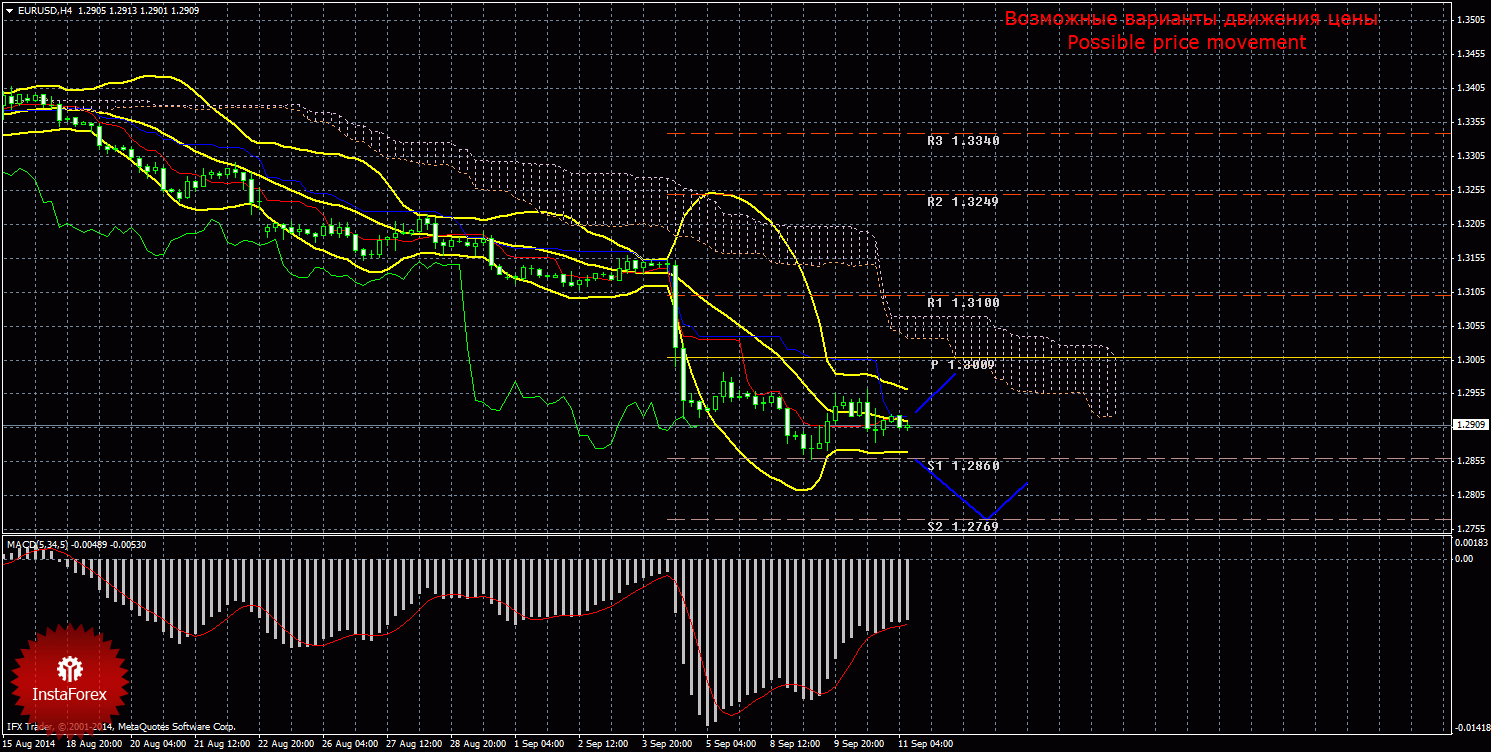
Task: Select the R3 1.3340 resistance label
Action: (x=963, y=141)
